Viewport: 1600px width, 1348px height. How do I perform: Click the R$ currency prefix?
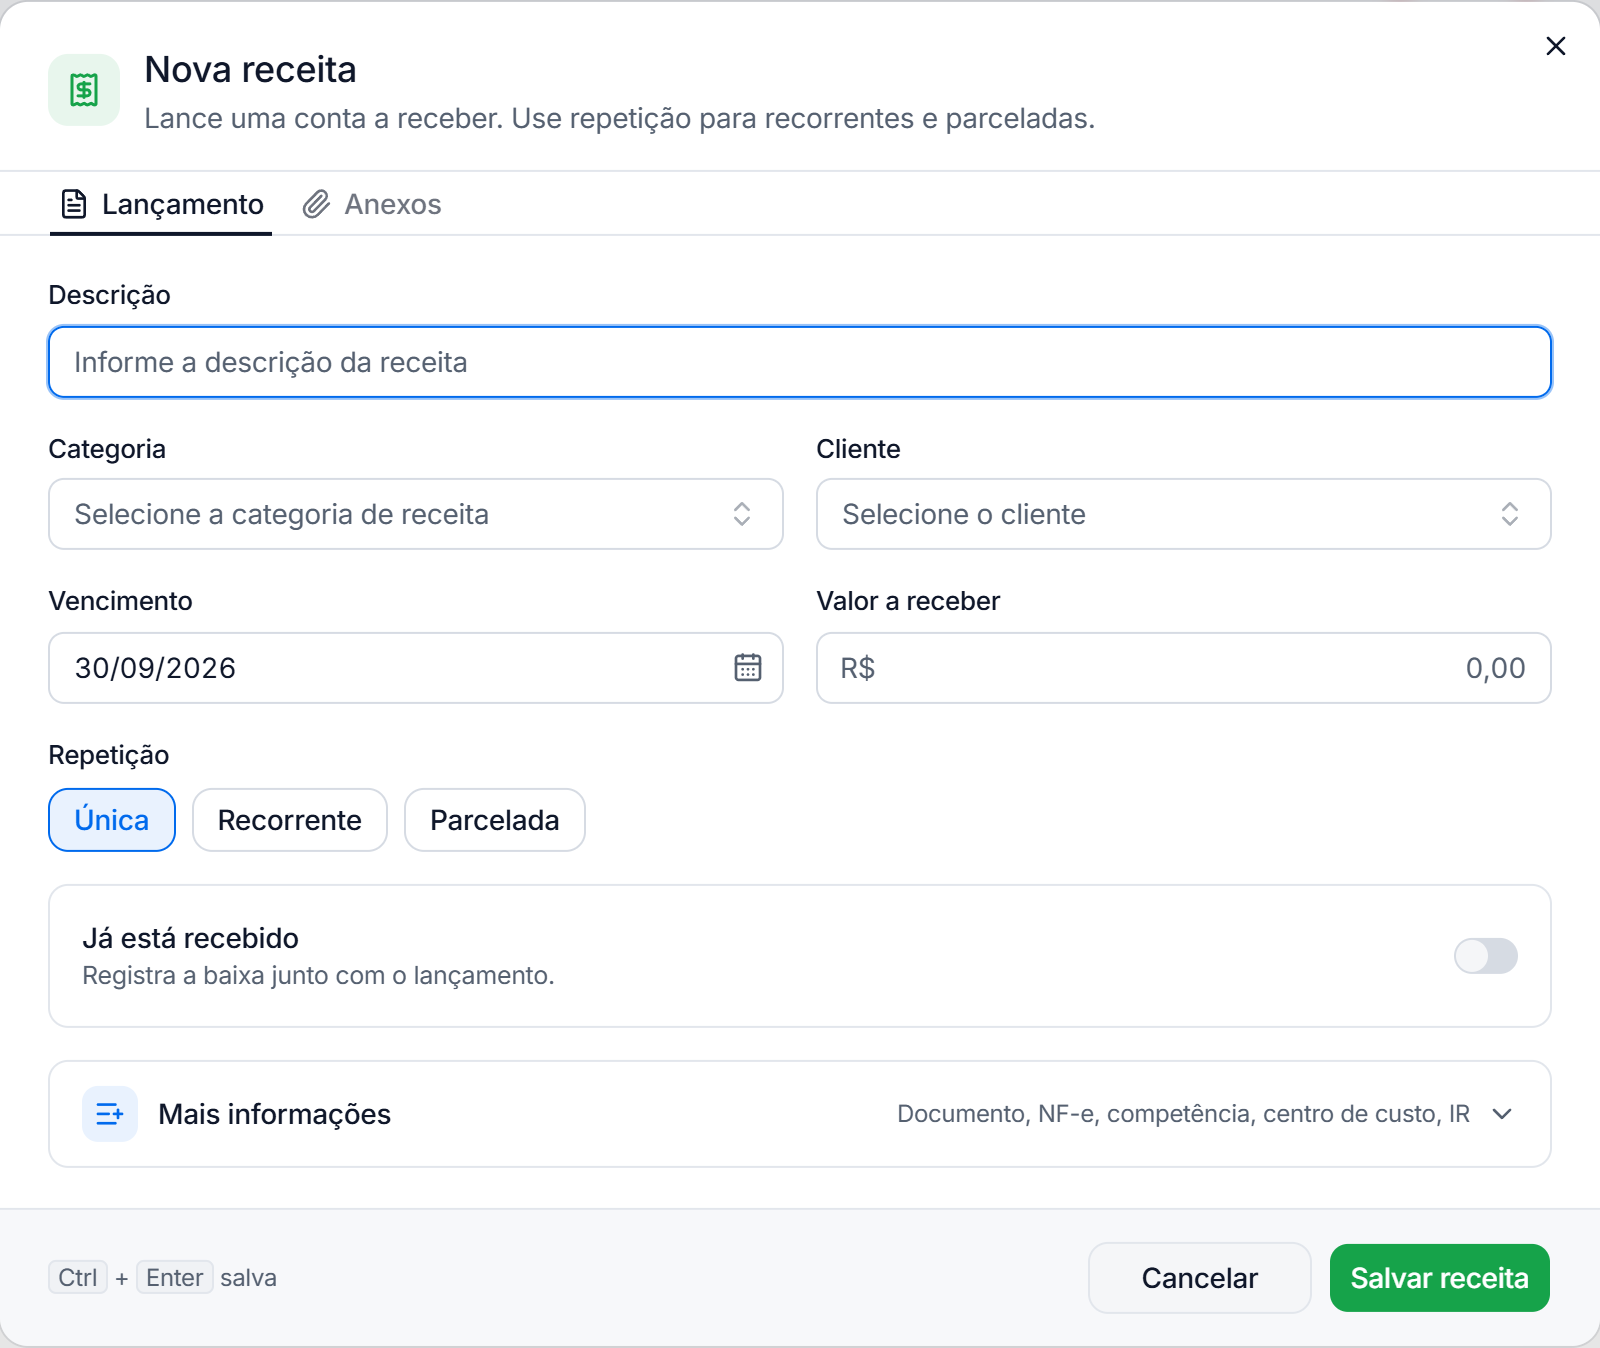(858, 668)
